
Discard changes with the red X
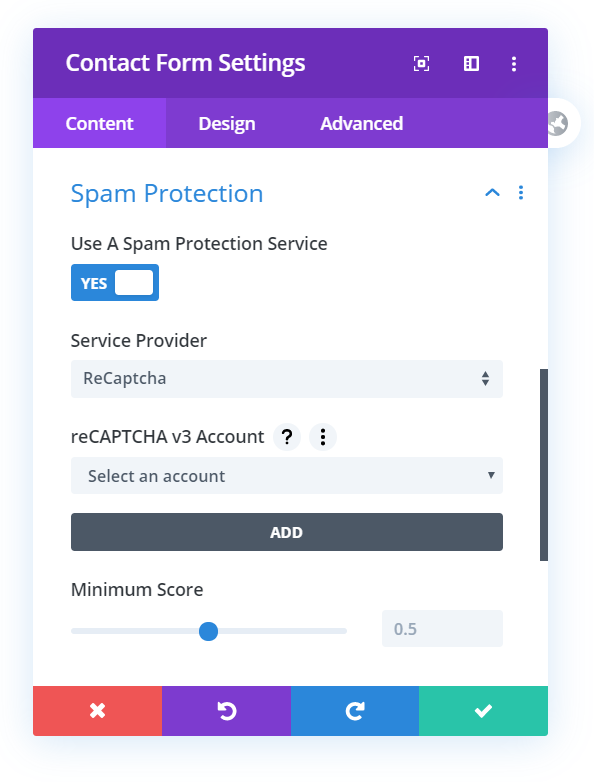[x=97, y=711]
